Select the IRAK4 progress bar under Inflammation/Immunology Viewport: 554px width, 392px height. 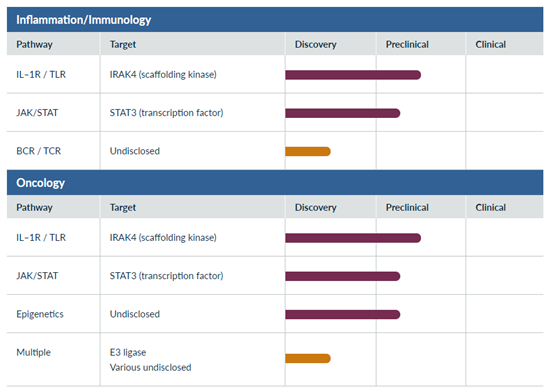coord(353,75)
